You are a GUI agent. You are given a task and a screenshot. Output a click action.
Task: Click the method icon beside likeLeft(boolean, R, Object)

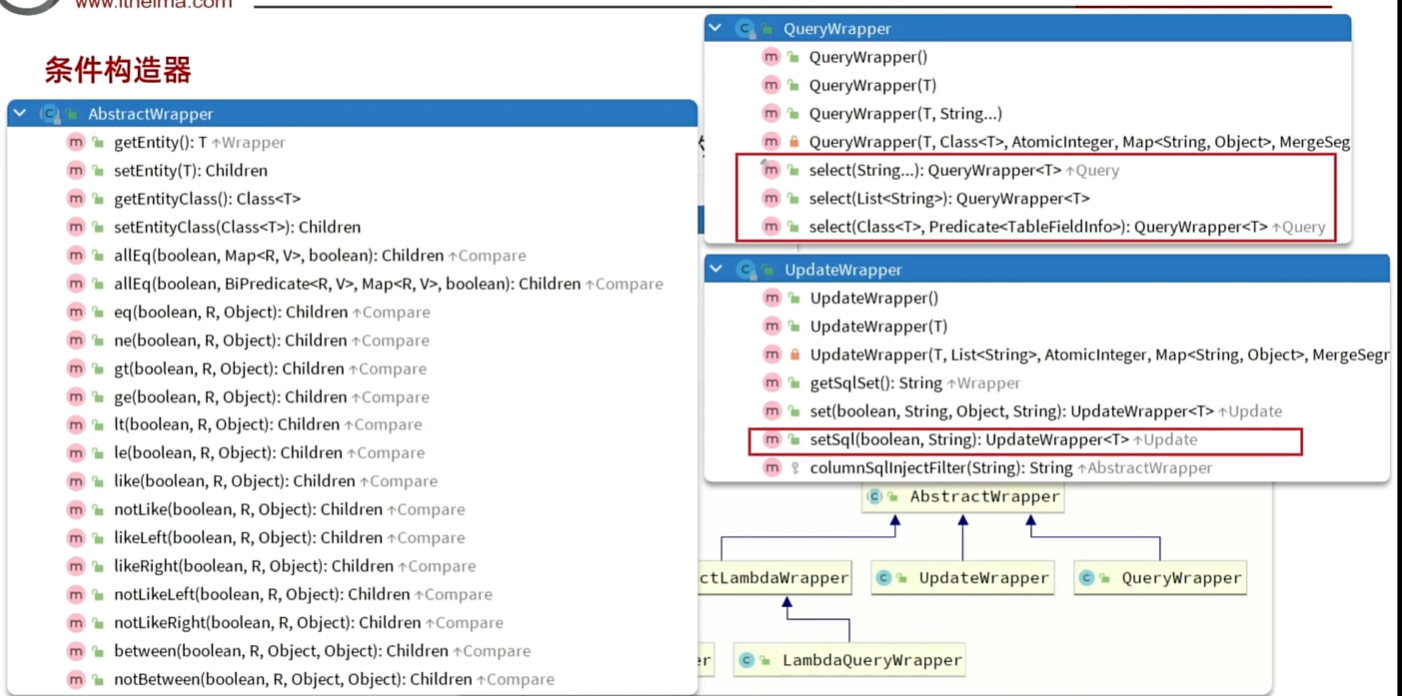[x=76, y=537]
